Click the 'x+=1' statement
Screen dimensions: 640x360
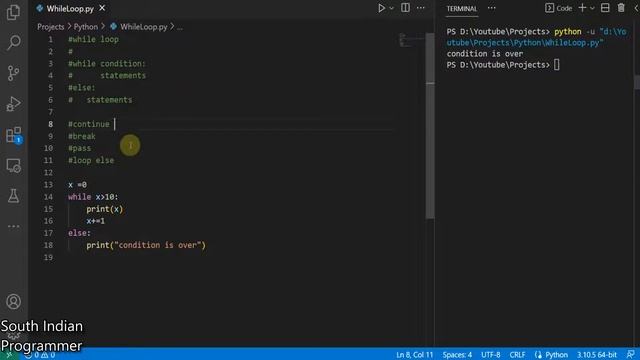[x=96, y=221]
